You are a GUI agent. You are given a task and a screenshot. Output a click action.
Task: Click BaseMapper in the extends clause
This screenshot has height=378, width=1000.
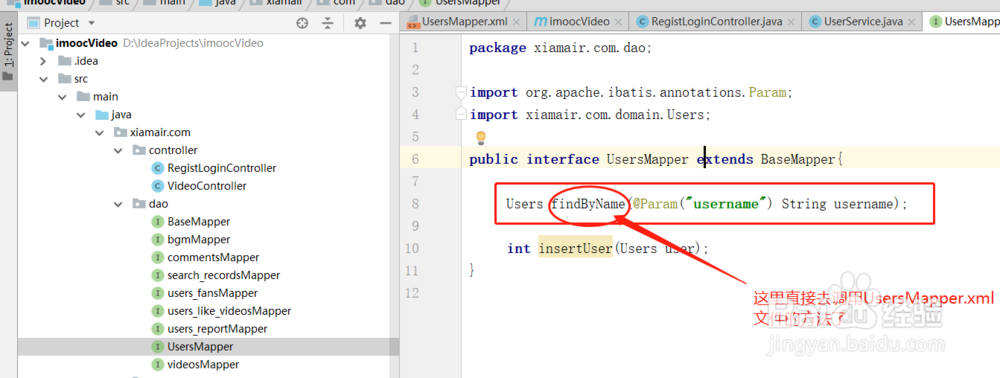798,159
